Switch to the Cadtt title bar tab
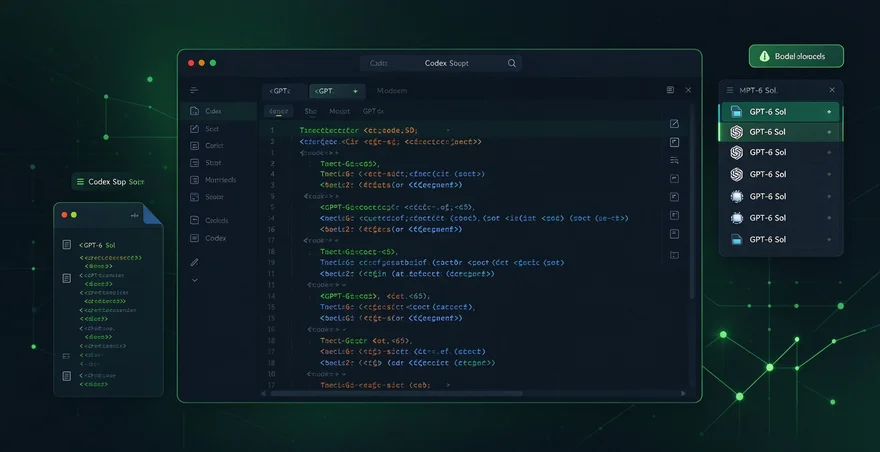The image size is (880, 452). click(x=379, y=63)
